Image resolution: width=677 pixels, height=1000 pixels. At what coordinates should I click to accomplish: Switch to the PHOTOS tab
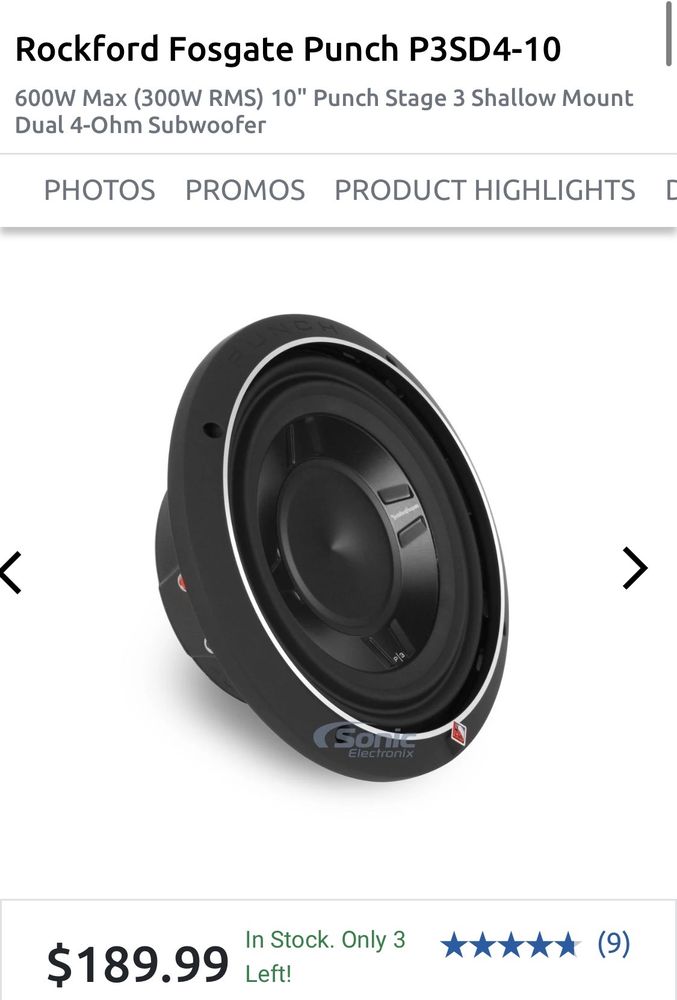tap(99, 190)
